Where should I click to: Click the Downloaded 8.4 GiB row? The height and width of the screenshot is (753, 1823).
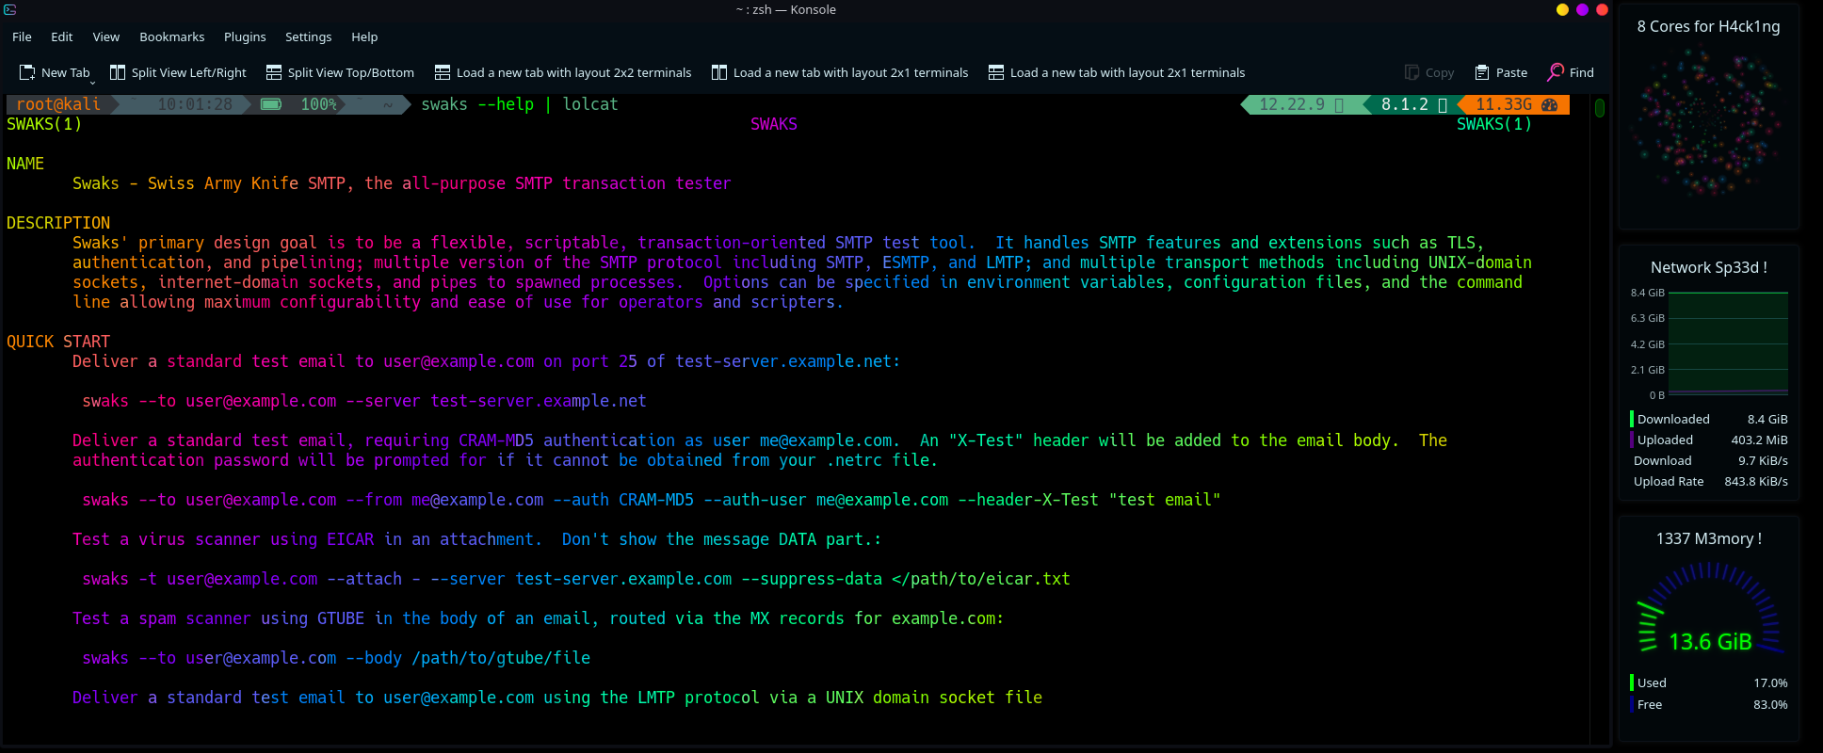[x=1709, y=419]
